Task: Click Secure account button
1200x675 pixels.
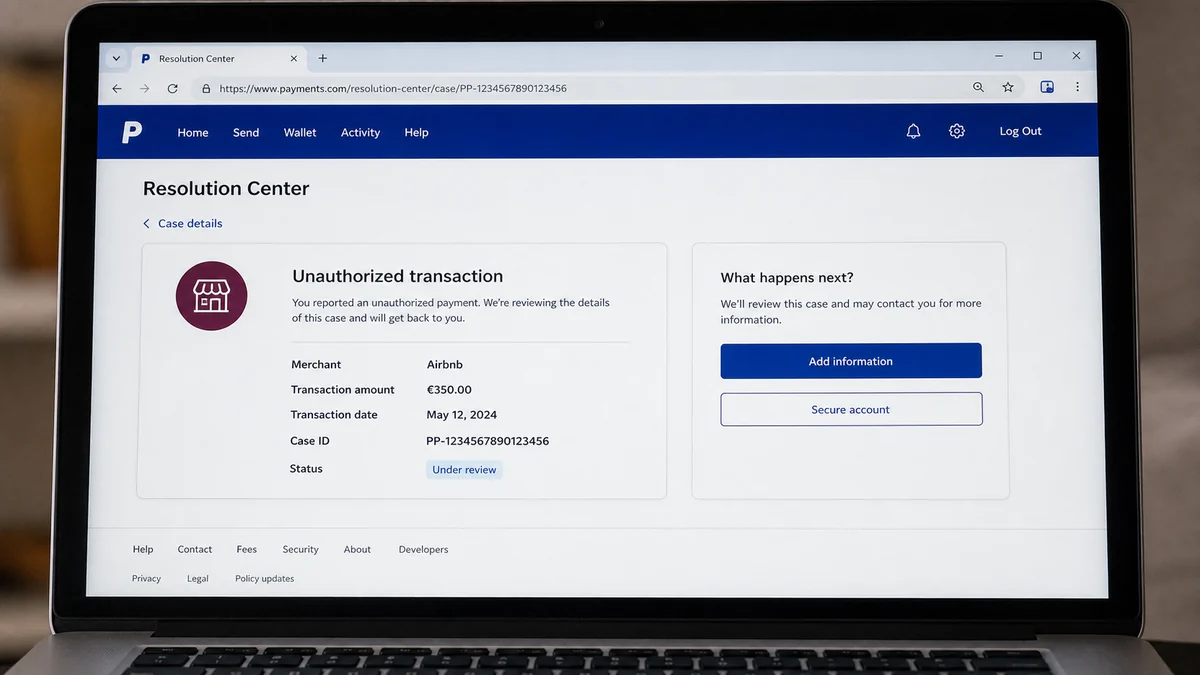Action: pyautogui.click(x=851, y=409)
